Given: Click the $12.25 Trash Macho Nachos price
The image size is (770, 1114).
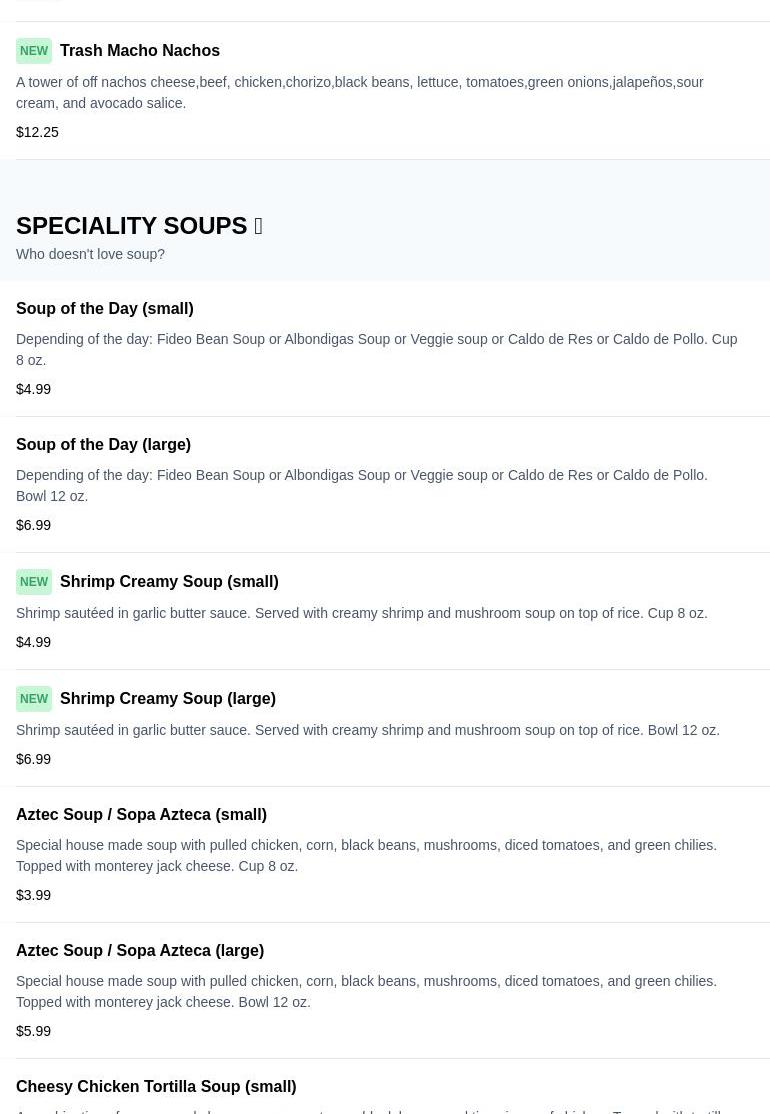Looking at the screenshot, I should coord(37,132).
